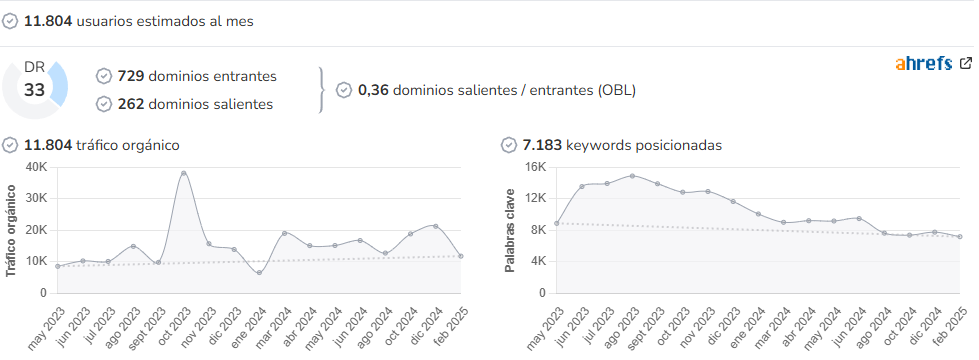
Task: Click check icon beside tráfico orgánico
Action: (9, 145)
